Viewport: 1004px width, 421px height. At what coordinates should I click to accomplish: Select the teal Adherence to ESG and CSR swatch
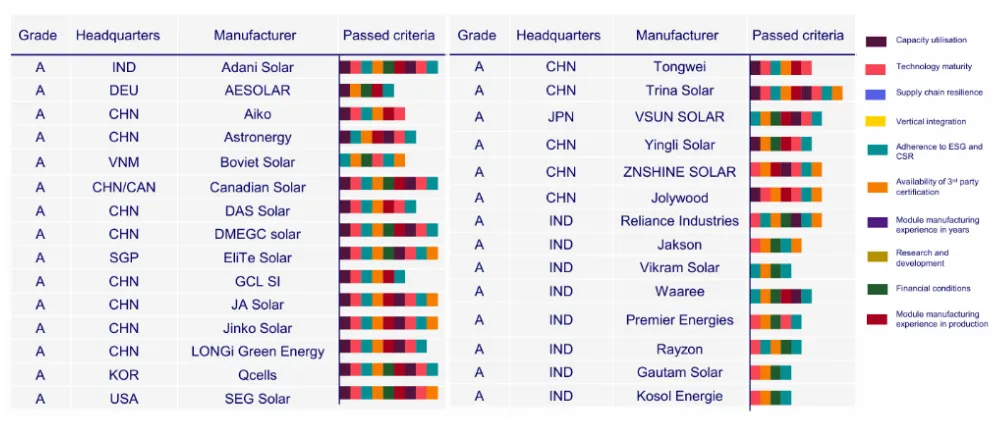tap(876, 149)
